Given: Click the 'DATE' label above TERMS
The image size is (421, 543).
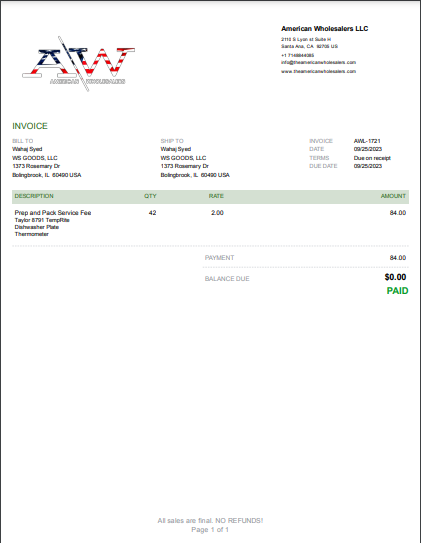Looking at the screenshot, I should click(x=316, y=149).
